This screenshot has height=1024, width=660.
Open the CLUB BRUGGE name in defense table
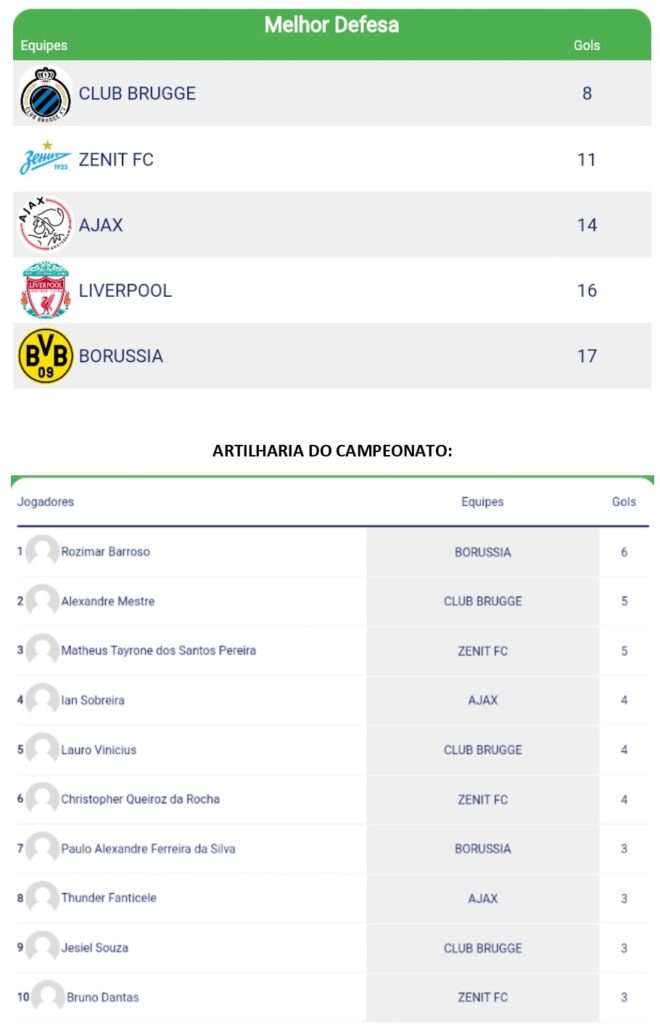[x=137, y=94]
